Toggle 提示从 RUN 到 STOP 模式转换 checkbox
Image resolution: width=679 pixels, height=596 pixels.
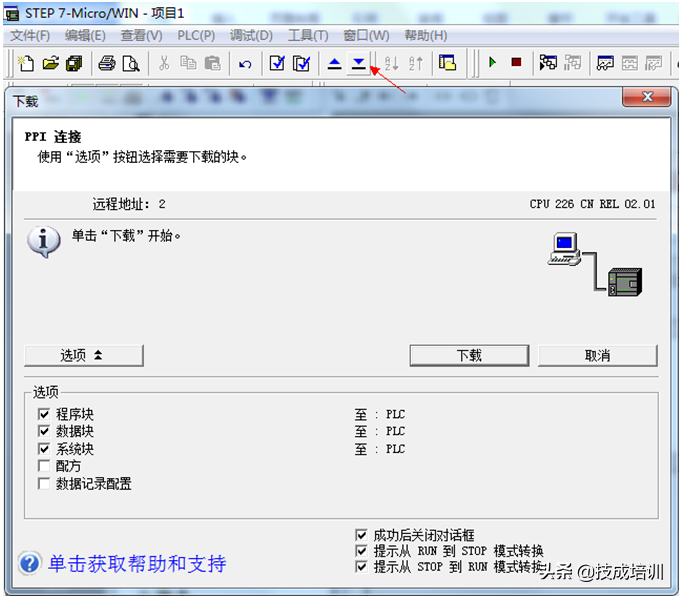[x=361, y=551]
